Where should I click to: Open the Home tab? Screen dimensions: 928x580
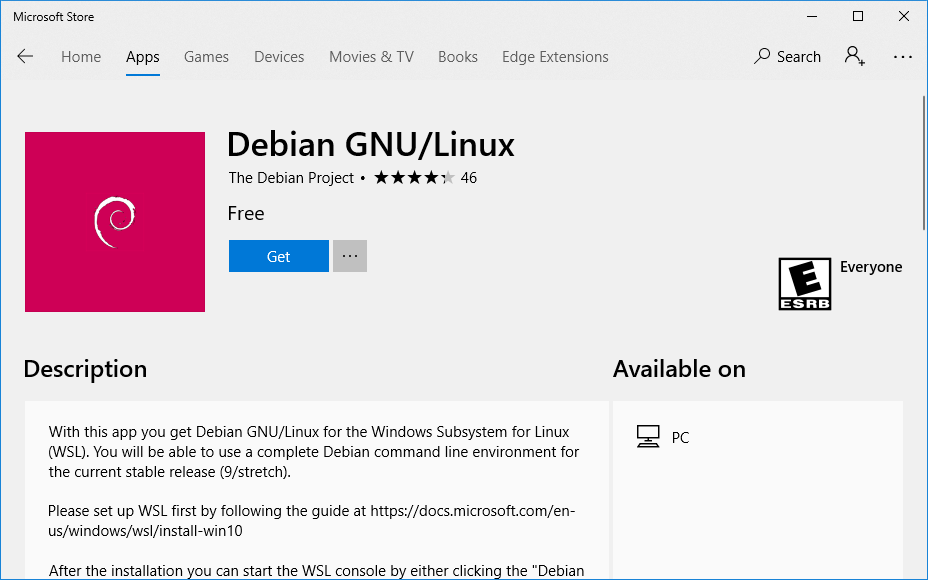point(81,57)
